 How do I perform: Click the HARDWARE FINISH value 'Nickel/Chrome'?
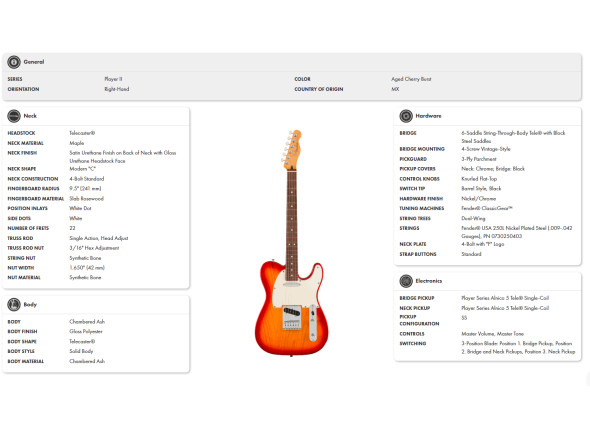479,198
